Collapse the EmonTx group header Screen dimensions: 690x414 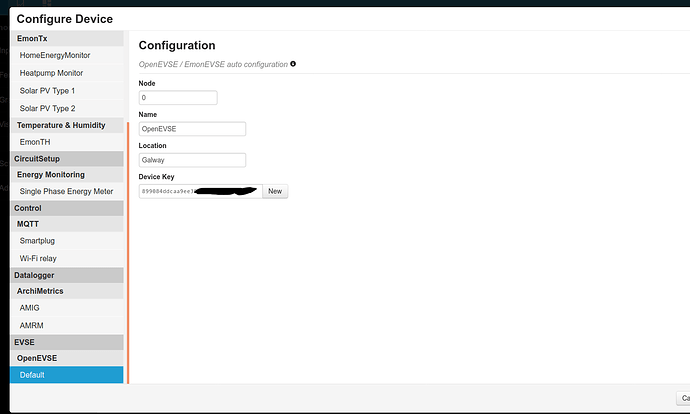pos(67,38)
